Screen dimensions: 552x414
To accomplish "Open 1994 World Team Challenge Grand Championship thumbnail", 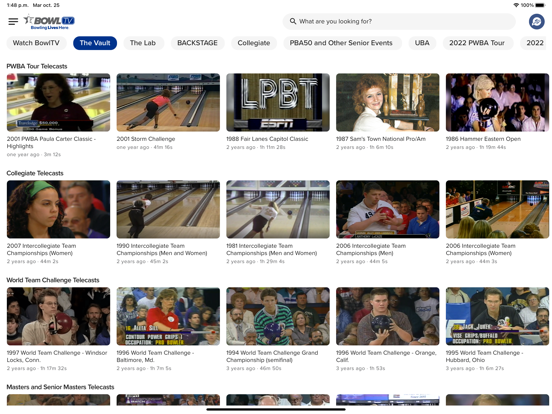I will [x=278, y=316].
